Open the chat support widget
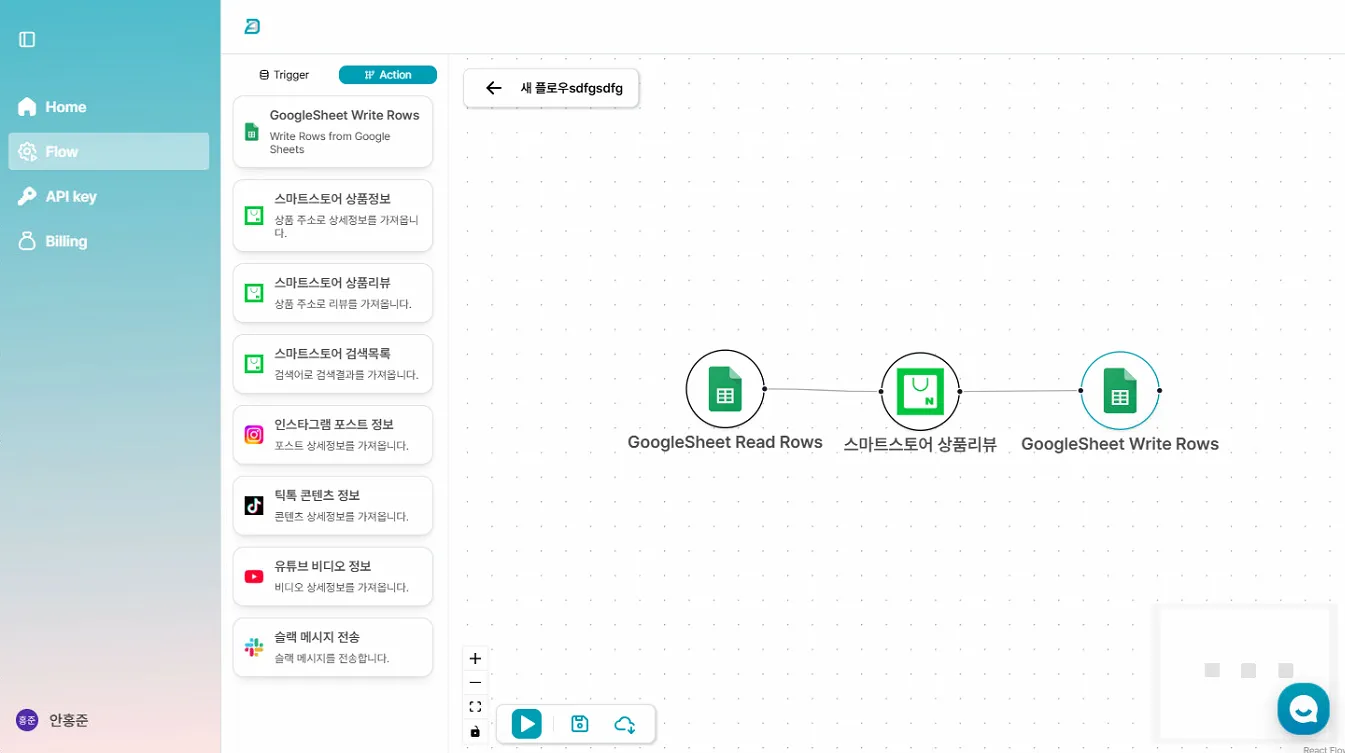This screenshot has width=1345, height=753. point(1302,708)
